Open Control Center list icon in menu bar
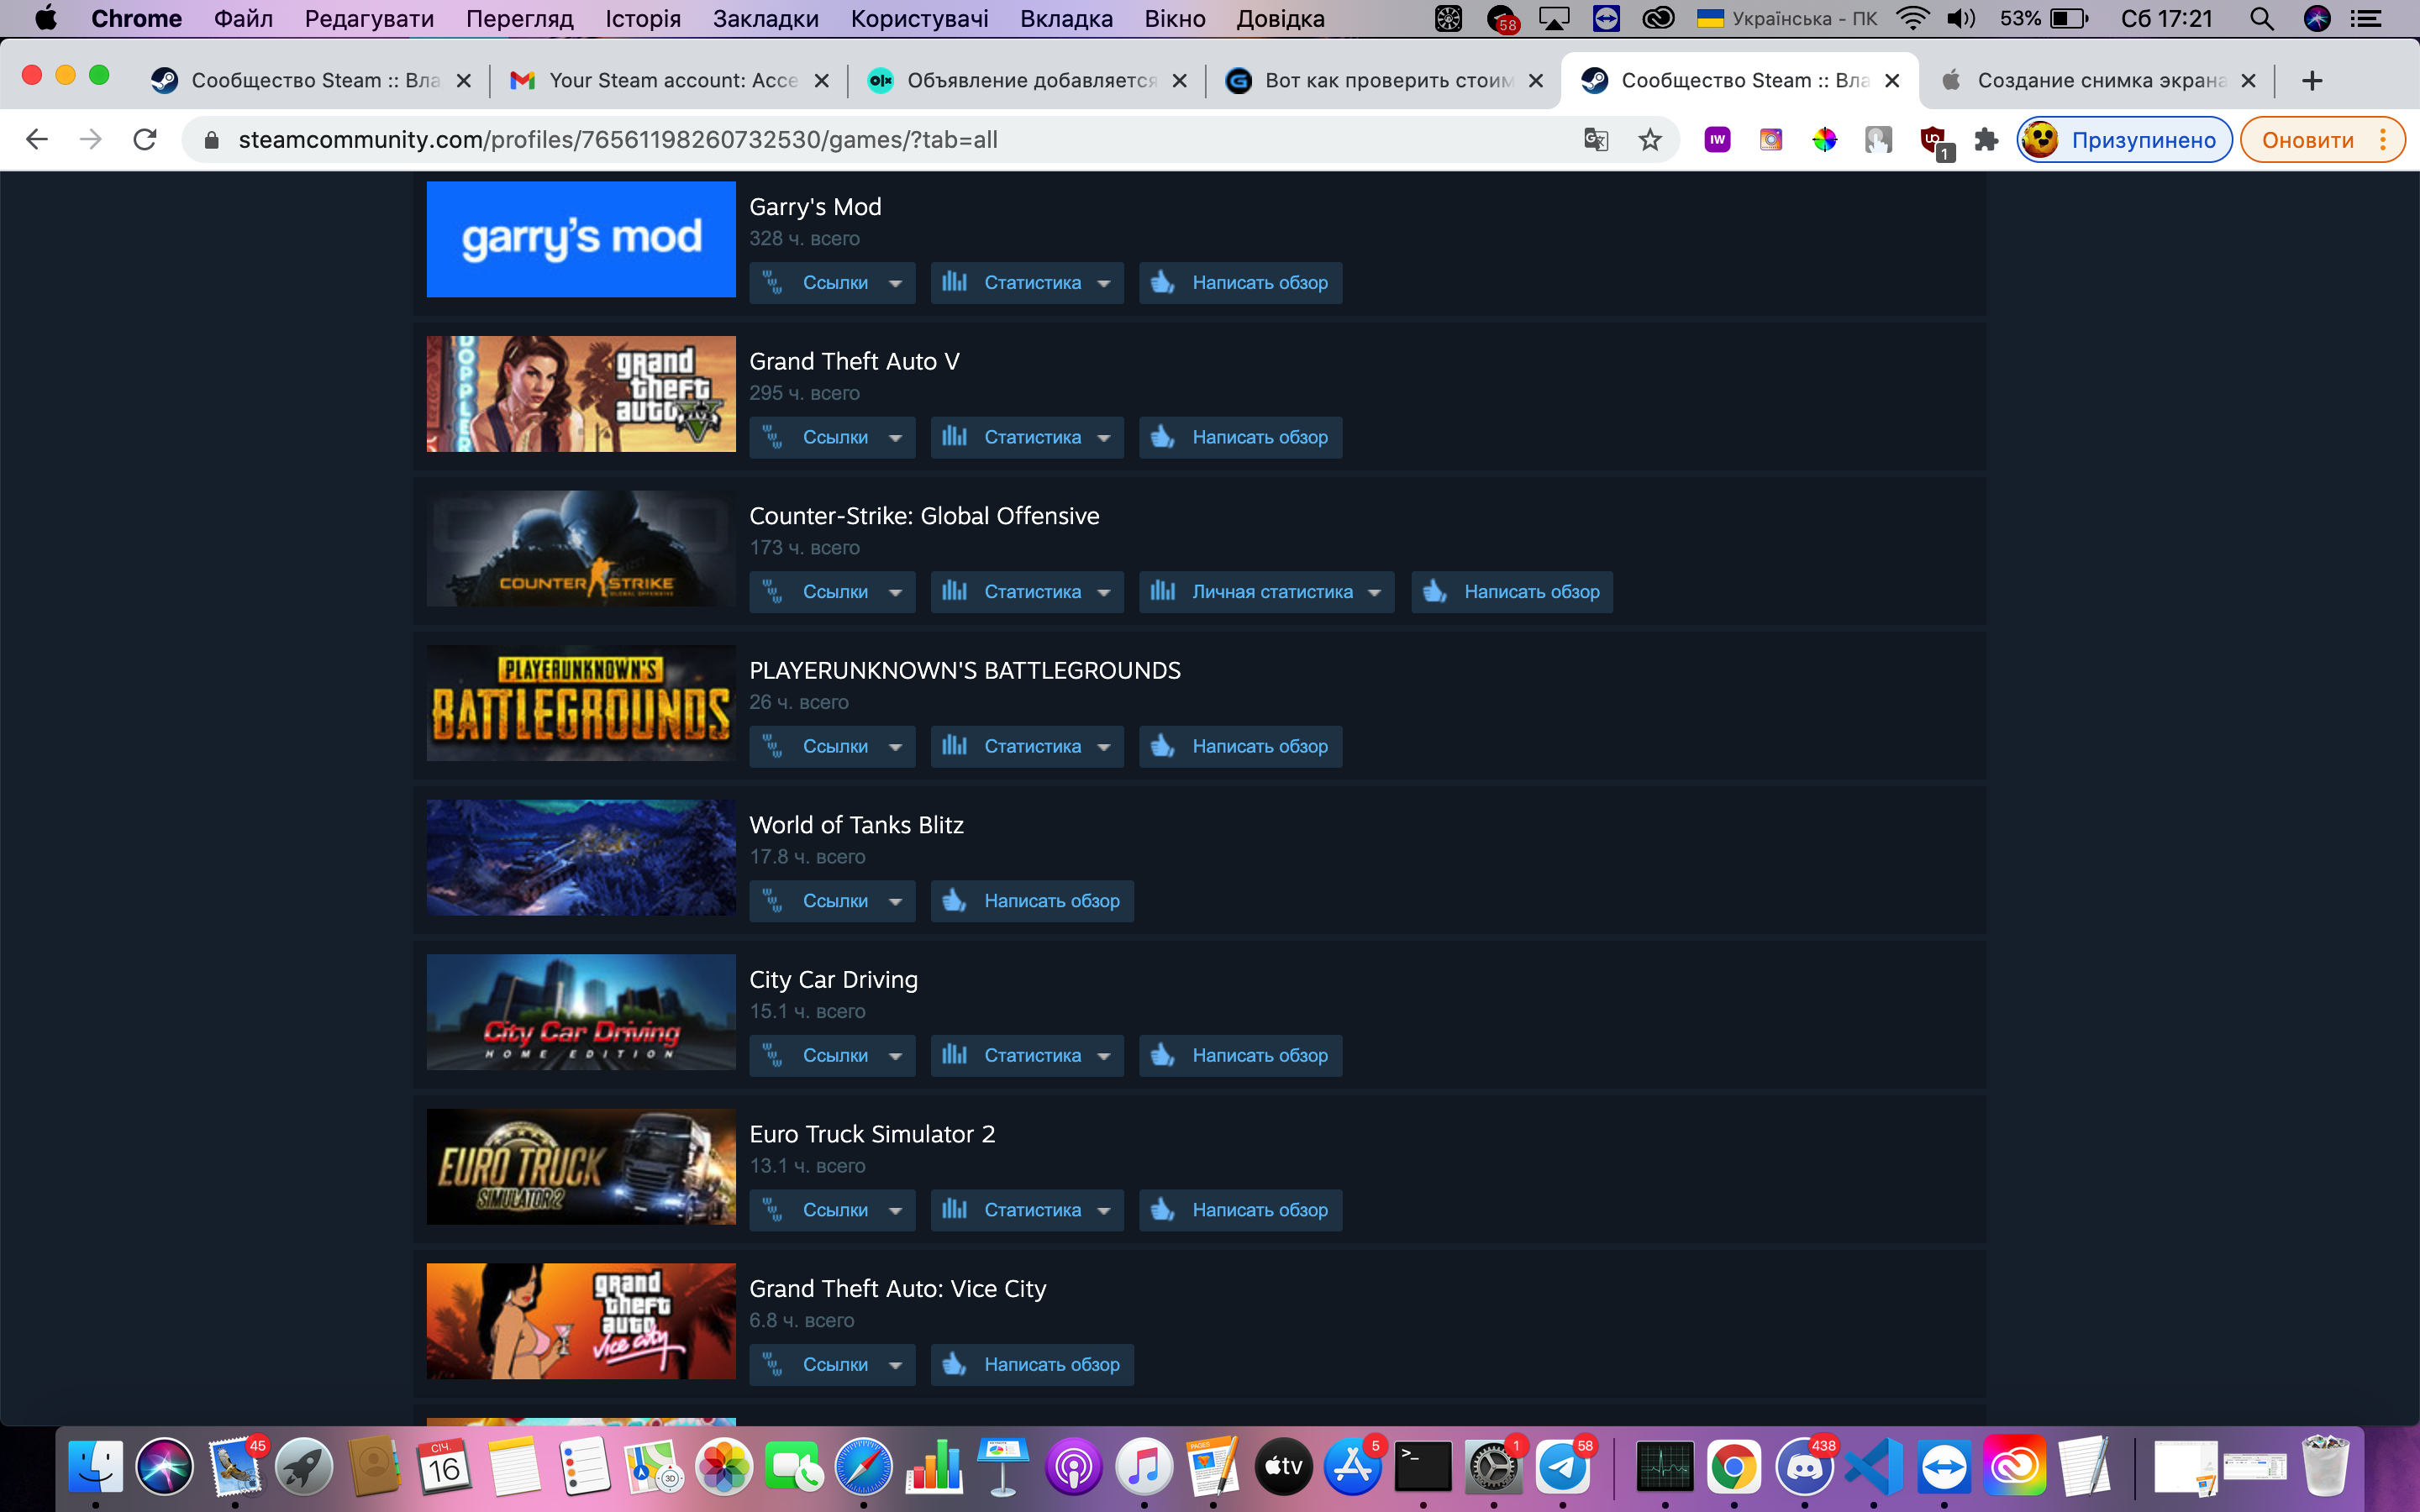Image resolution: width=2420 pixels, height=1512 pixels. pyautogui.click(x=2366, y=19)
